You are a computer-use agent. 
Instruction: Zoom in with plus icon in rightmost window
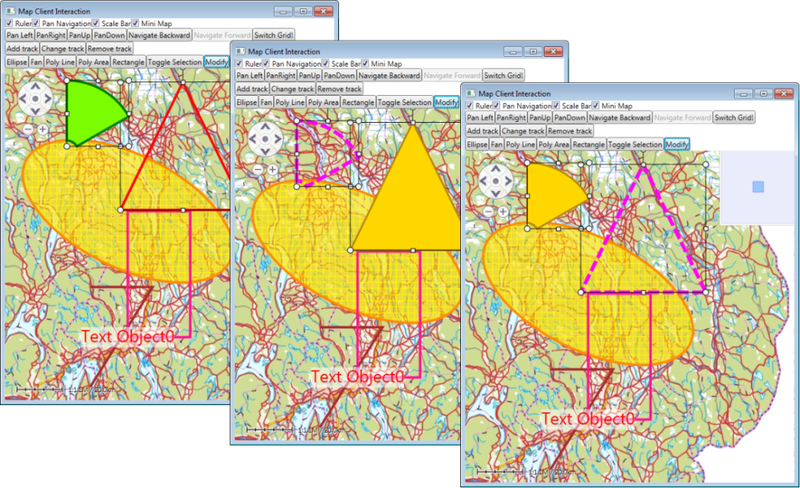503,211
